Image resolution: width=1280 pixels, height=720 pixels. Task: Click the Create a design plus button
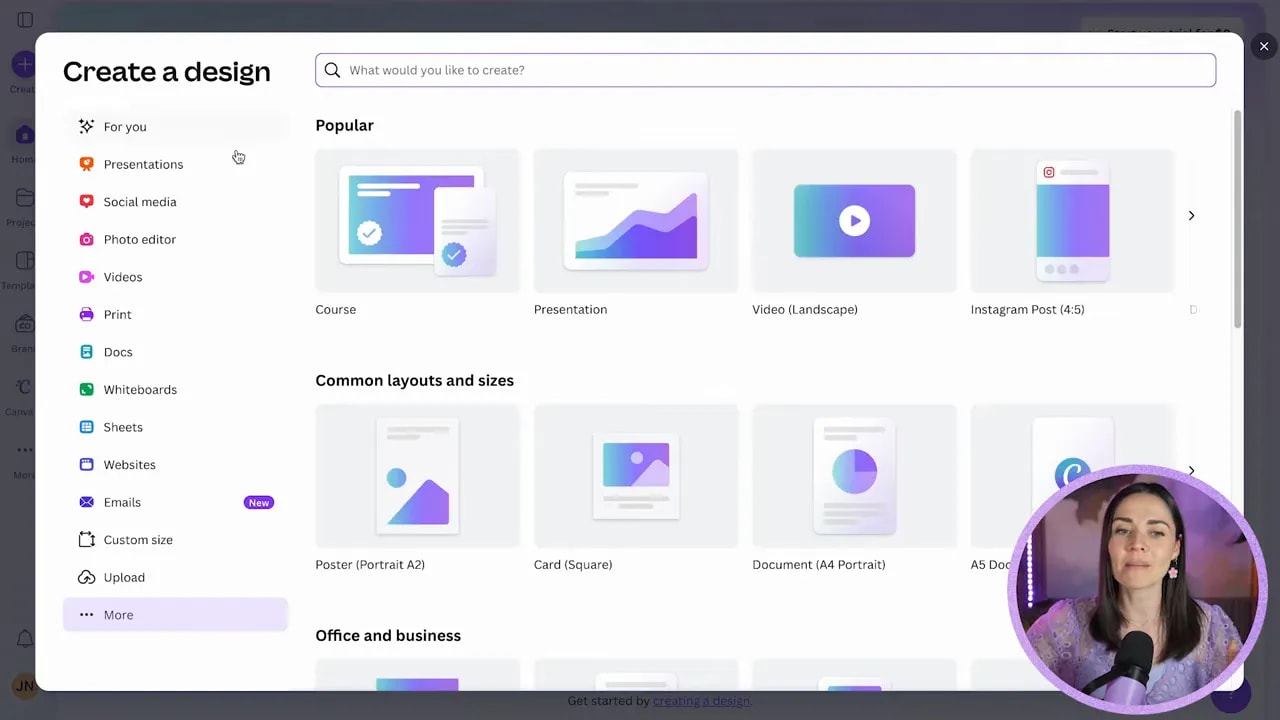pyautogui.click(x=24, y=65)
